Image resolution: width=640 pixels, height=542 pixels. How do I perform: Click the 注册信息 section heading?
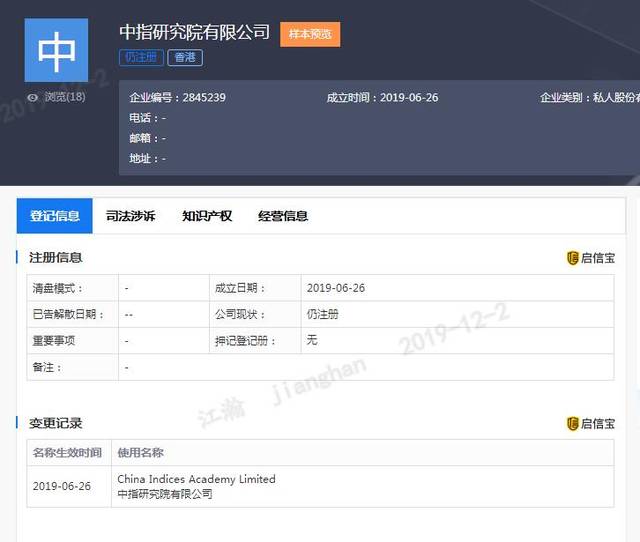56,258
